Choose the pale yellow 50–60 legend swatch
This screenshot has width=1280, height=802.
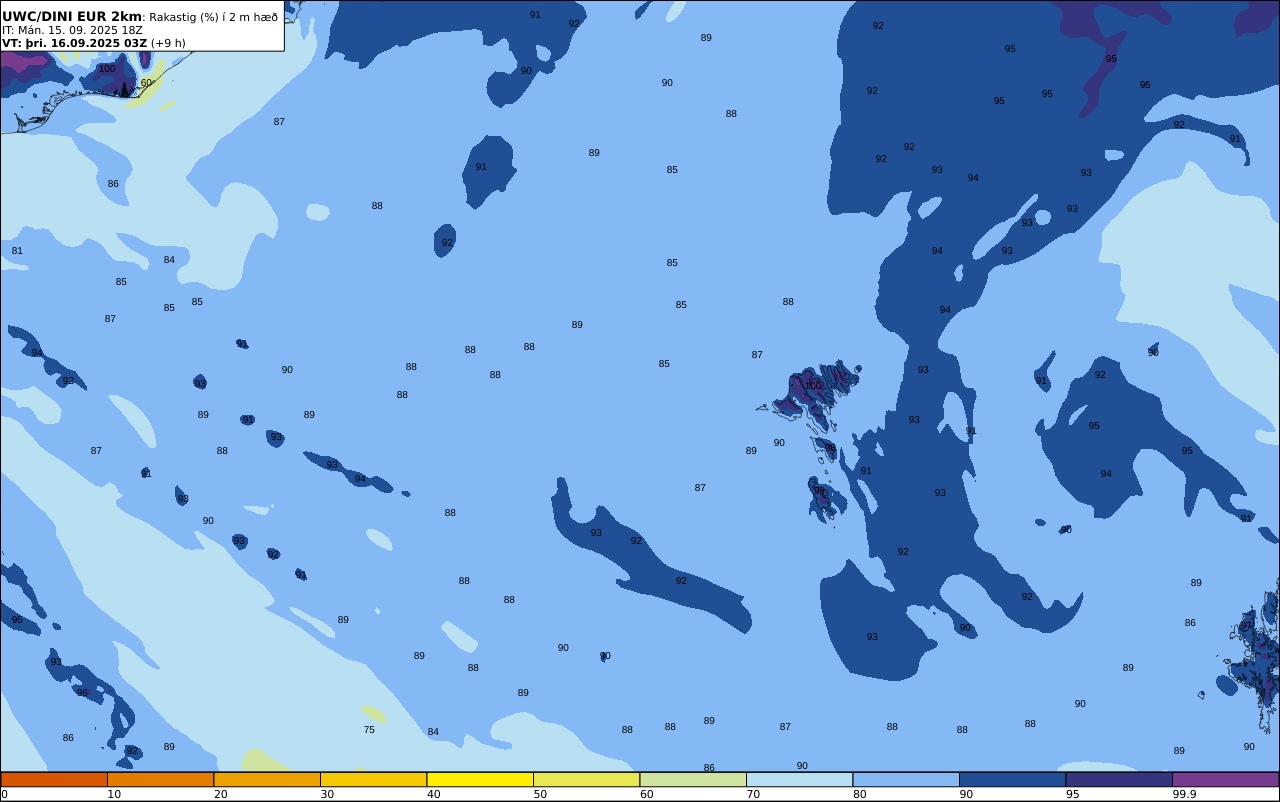pyautogui.click(x=586, y=779)
